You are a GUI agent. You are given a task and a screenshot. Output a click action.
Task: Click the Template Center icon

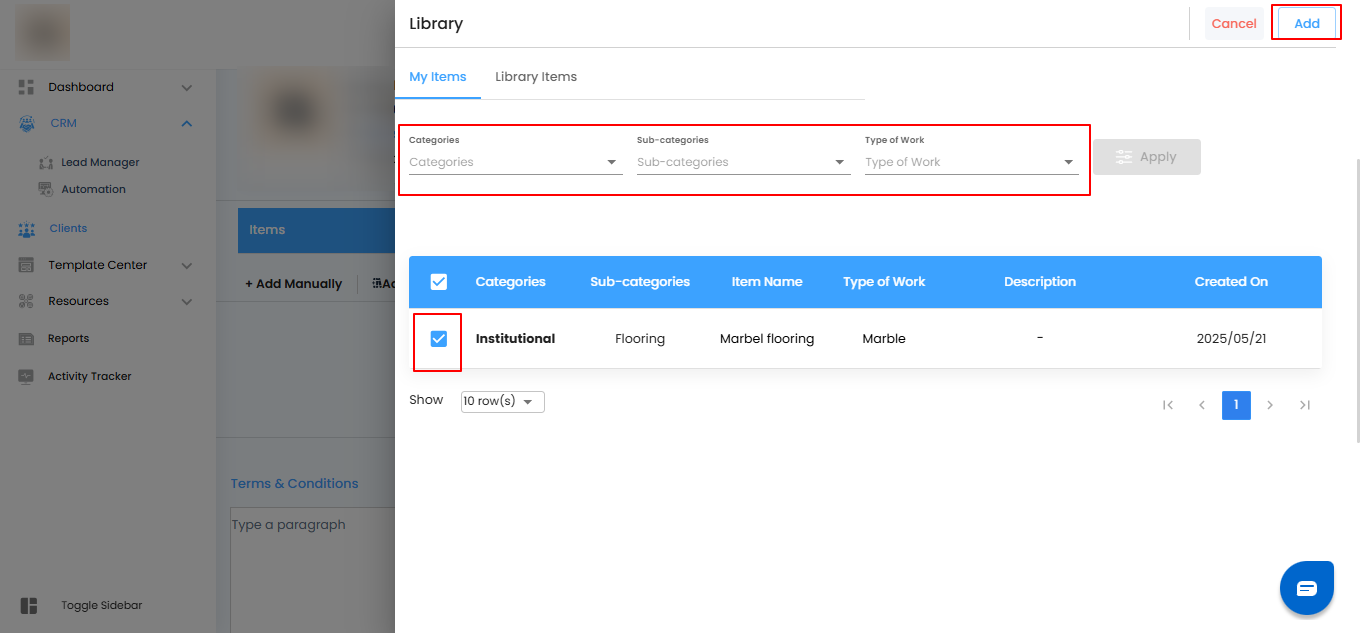point(27,265)
